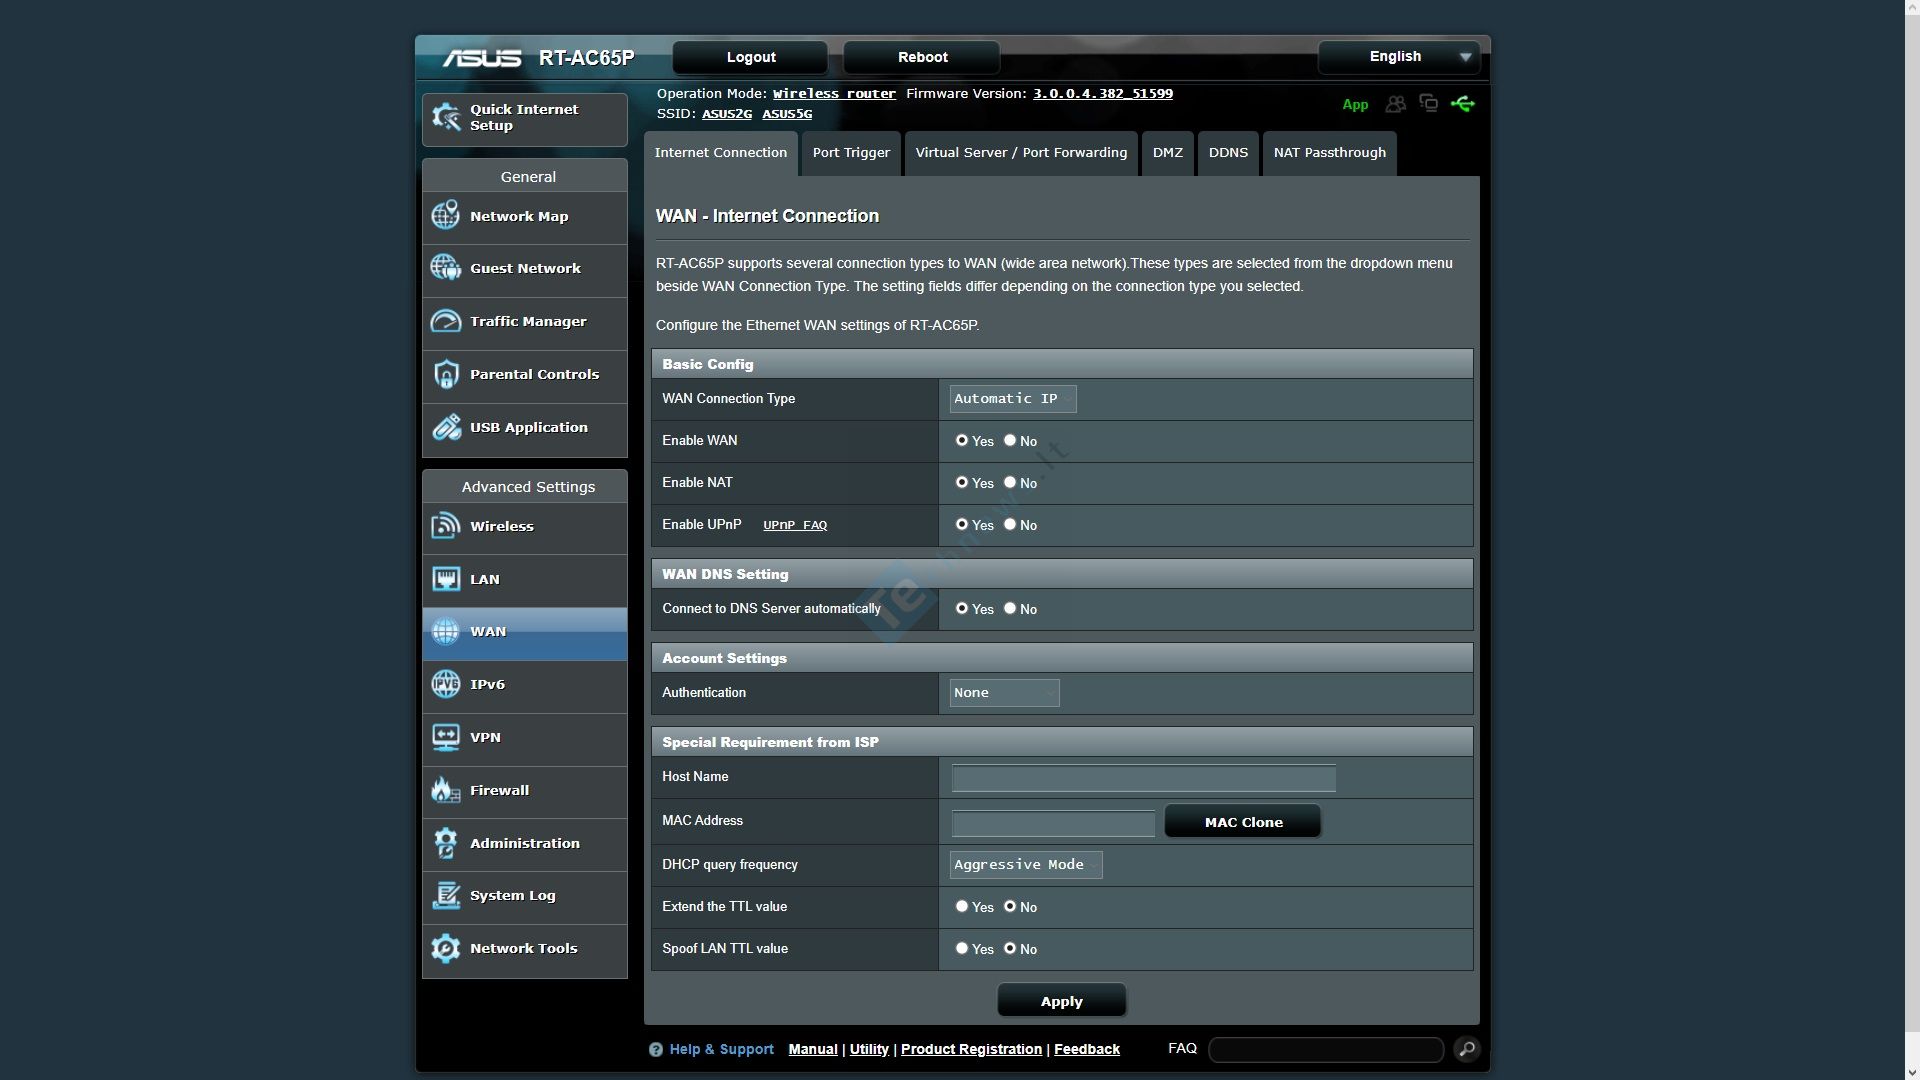
Task: Click the Firewall flame icon
Action: click(446, 790)
